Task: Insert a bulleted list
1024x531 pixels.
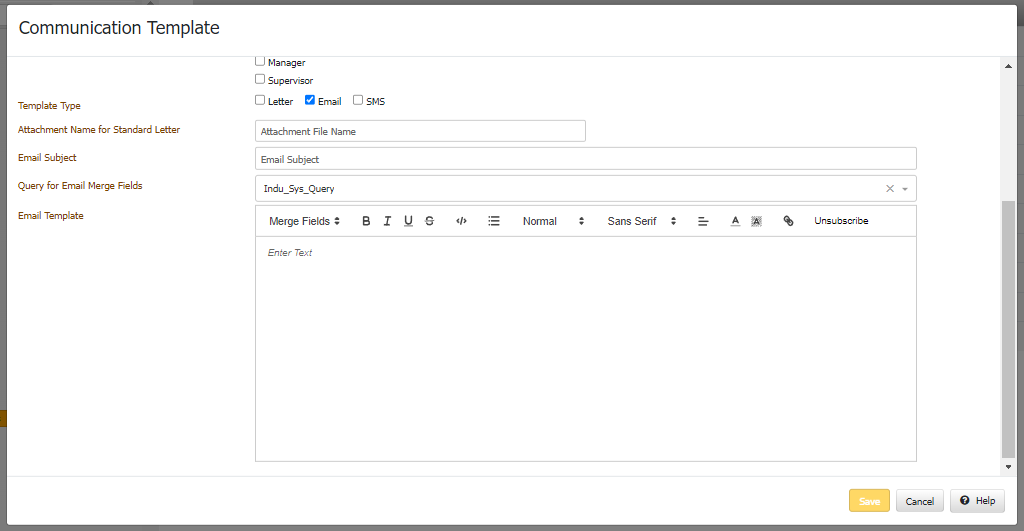Action: coord(494,221)
